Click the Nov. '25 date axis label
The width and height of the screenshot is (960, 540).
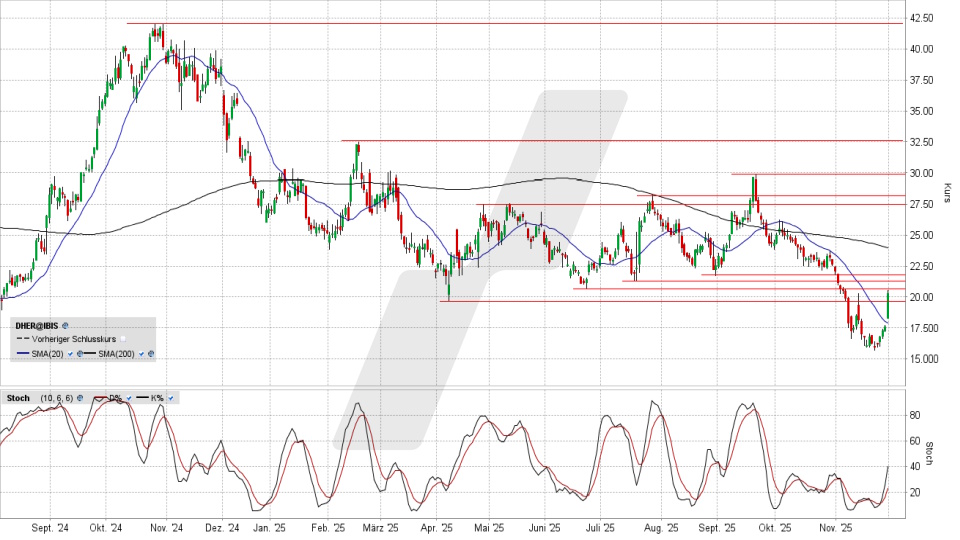824,527
